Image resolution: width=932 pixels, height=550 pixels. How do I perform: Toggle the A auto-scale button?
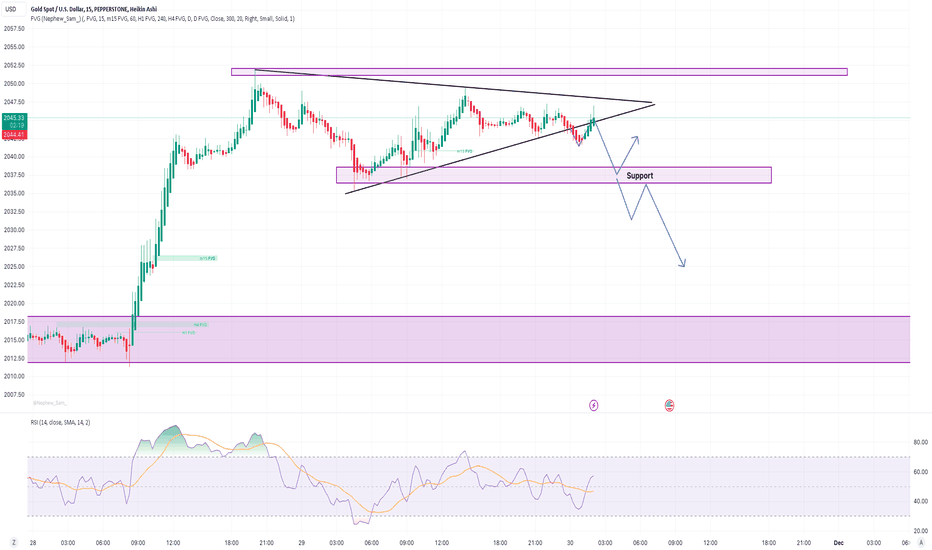(x=921, y=542)
